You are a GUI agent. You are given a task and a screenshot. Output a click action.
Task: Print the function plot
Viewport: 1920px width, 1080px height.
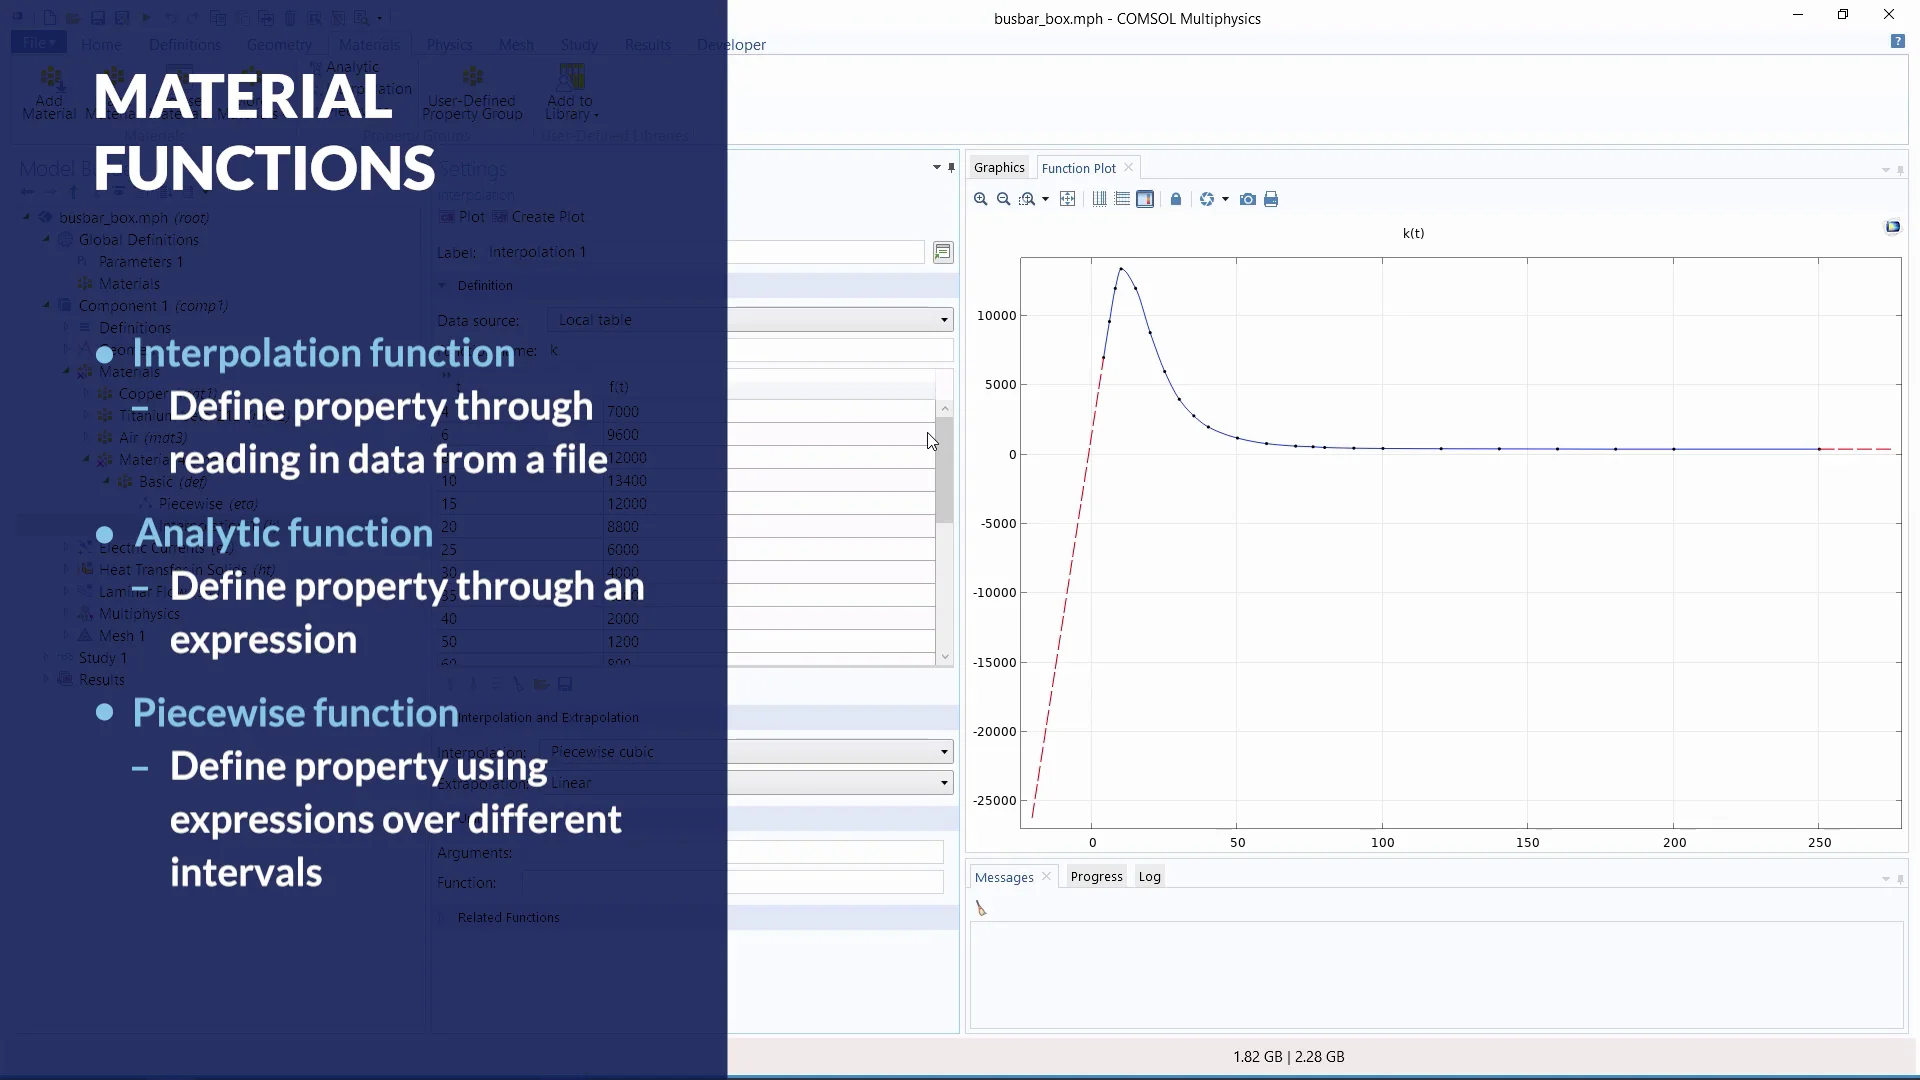click(x=1271, y=199)
